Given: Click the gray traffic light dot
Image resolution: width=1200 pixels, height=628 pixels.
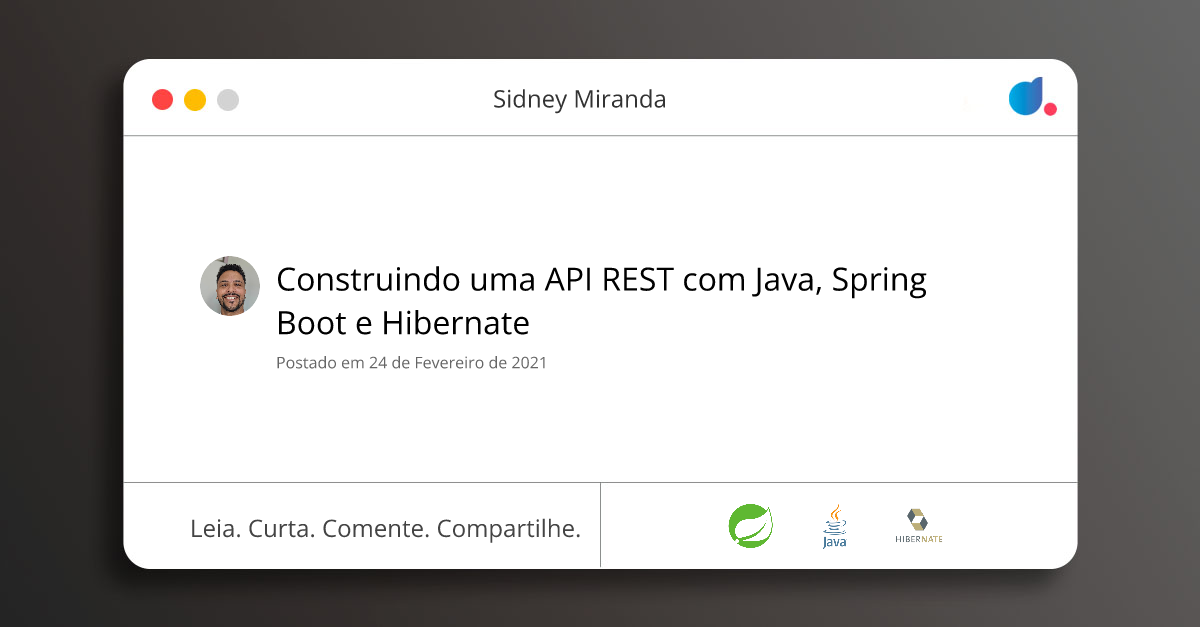Looking at the screenshot, I should click(x=228, y=99).
